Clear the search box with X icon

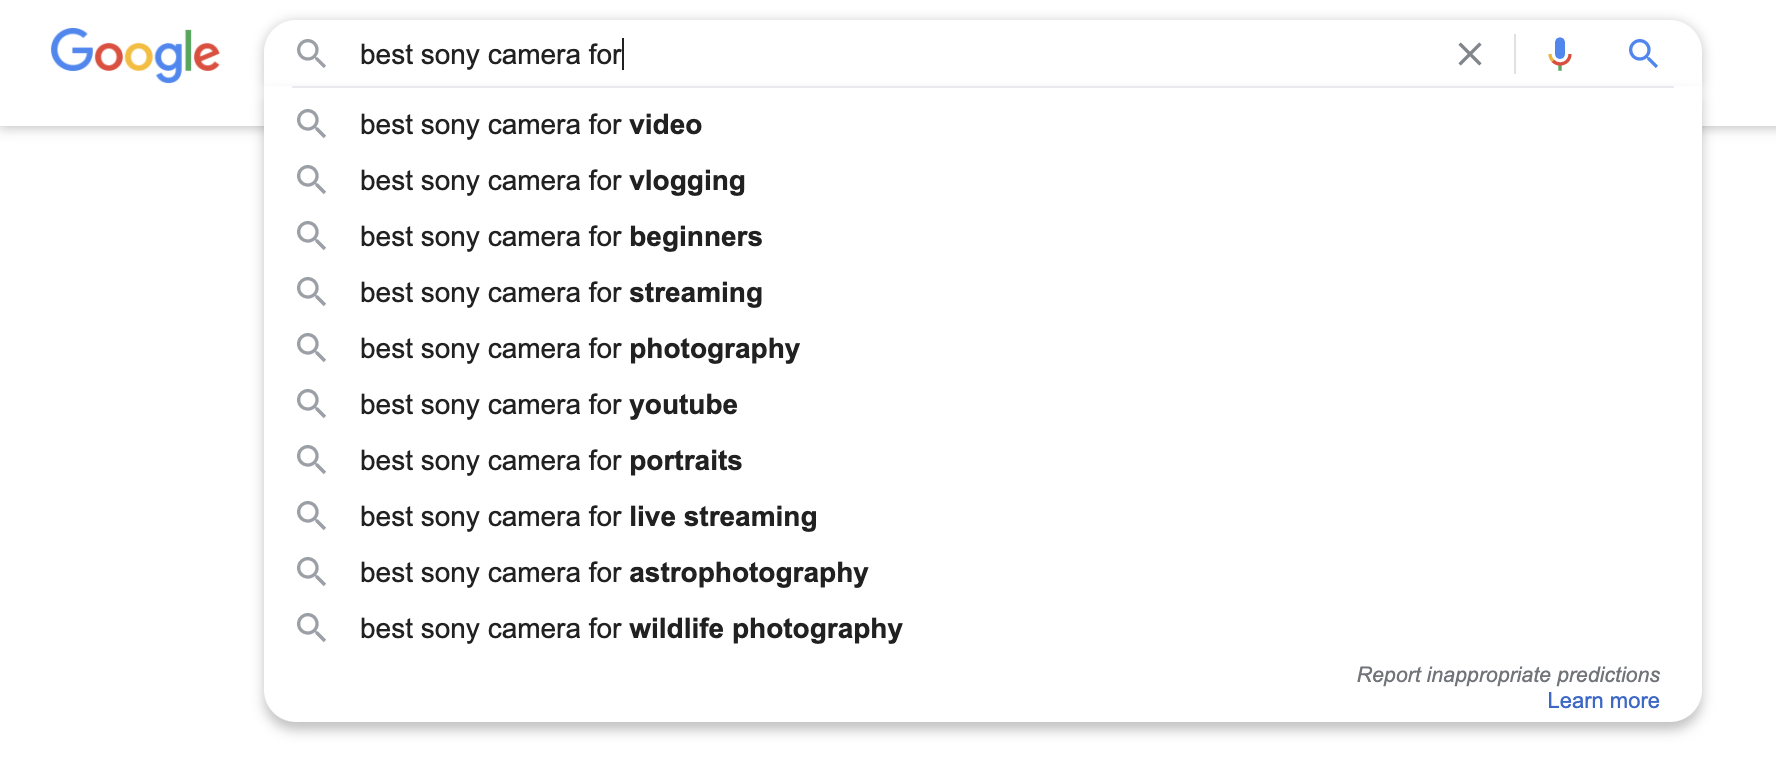pos(1469,54)
